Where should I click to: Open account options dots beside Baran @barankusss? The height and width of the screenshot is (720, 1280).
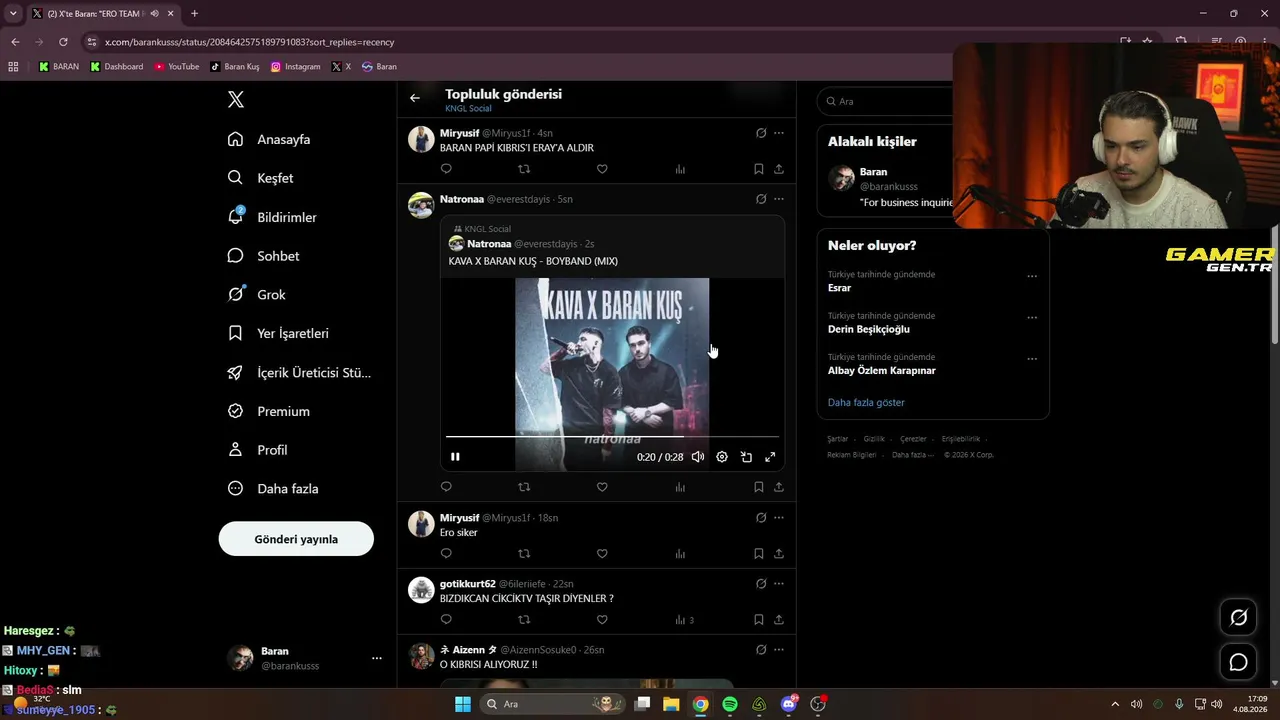tap(377, 658)
